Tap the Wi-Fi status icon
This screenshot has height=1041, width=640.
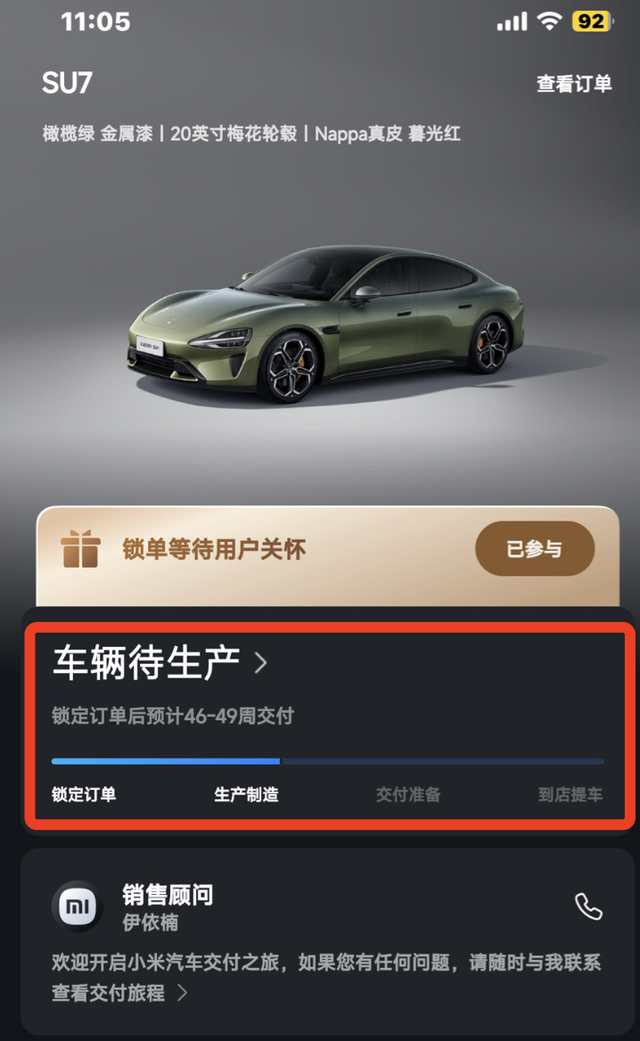coord(548,22)
